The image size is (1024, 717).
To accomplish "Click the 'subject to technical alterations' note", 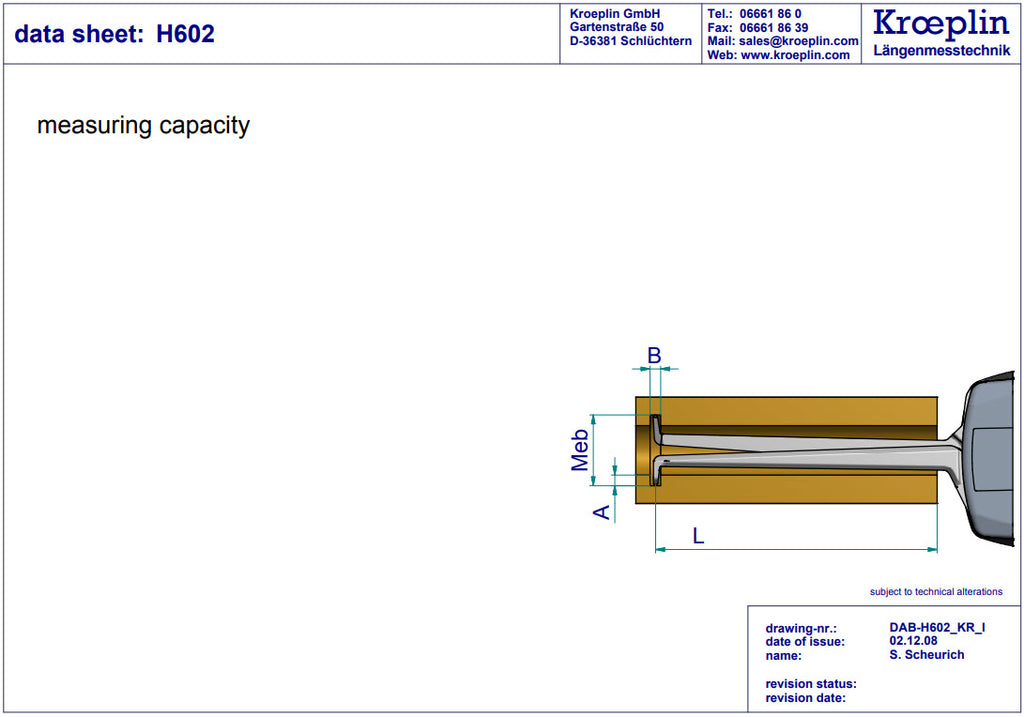I will click(x=936, y=592).
